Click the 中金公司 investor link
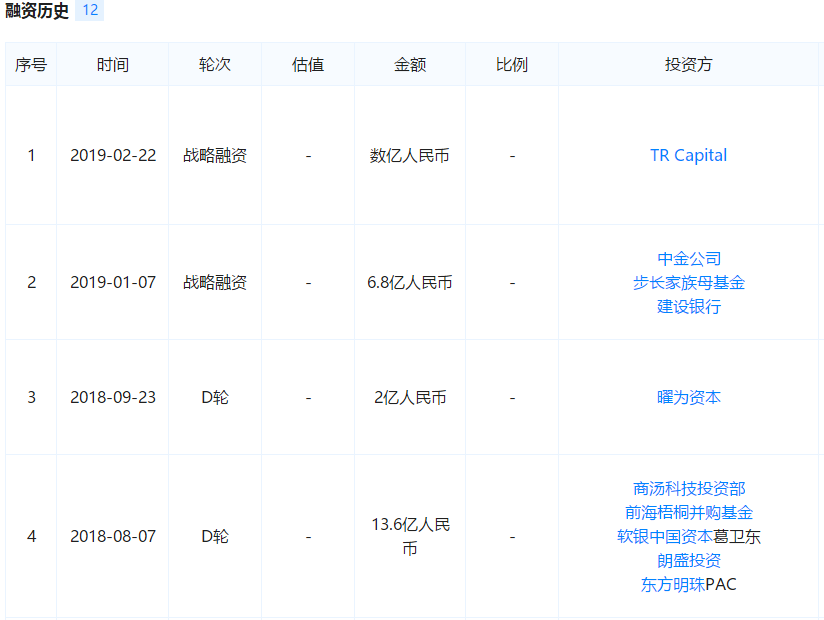 pos(688,259)
